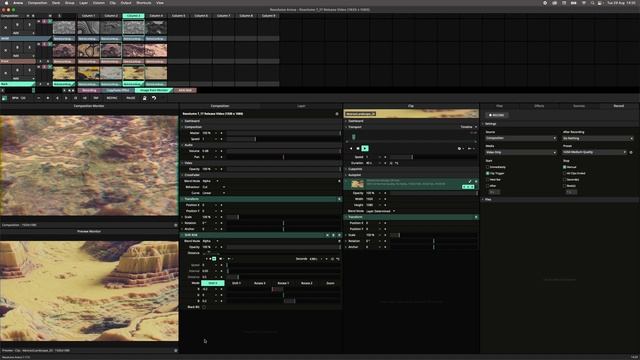Select Clip Trigger start option
The image size is (640, 360).
click(487, 173)
